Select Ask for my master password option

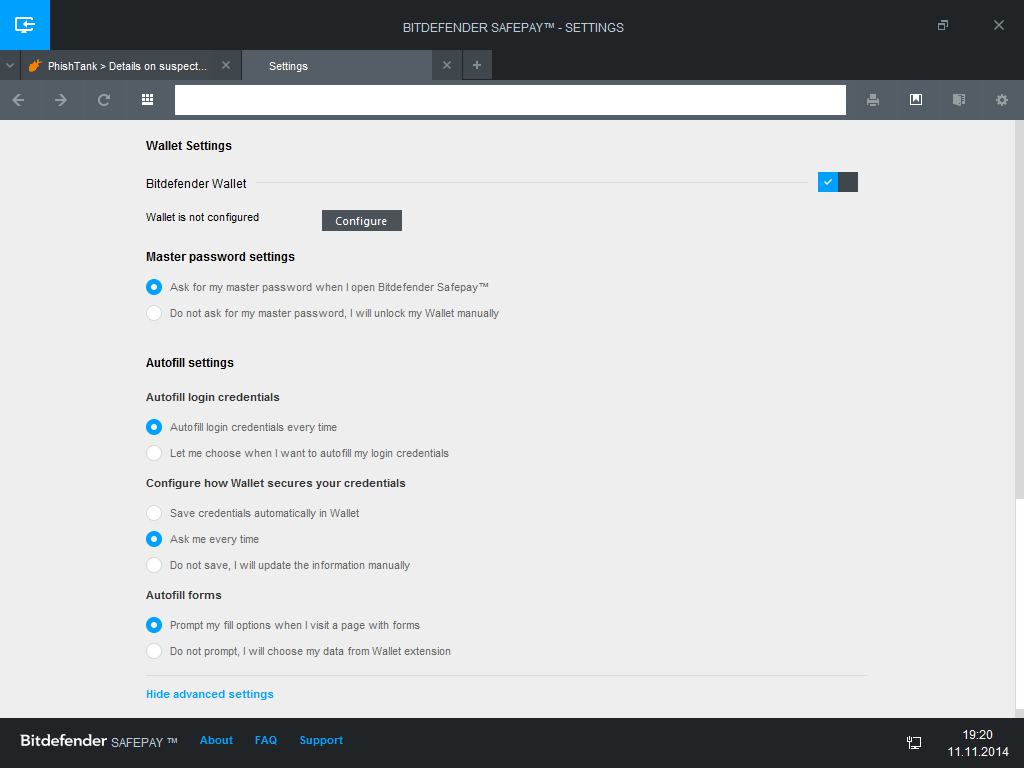coord(154,287)
